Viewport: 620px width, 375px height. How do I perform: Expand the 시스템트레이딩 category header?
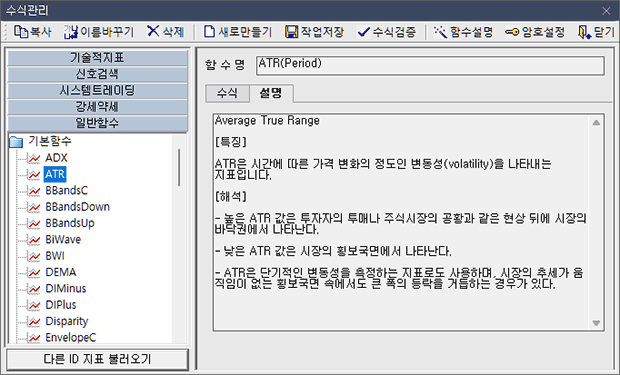tap(97, 91)
